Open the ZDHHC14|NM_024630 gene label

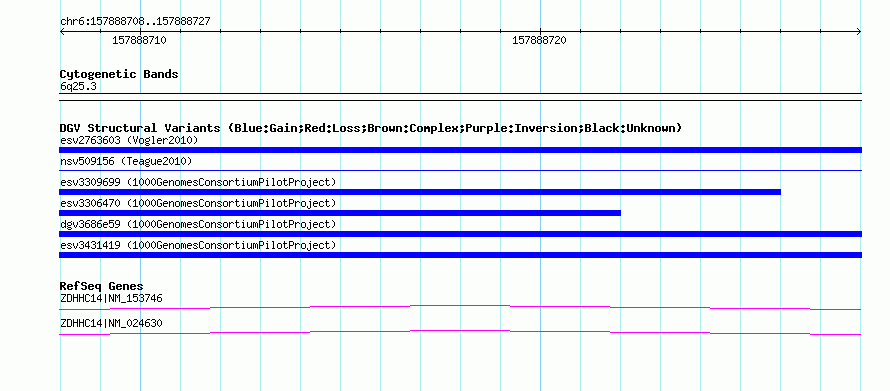111,324
